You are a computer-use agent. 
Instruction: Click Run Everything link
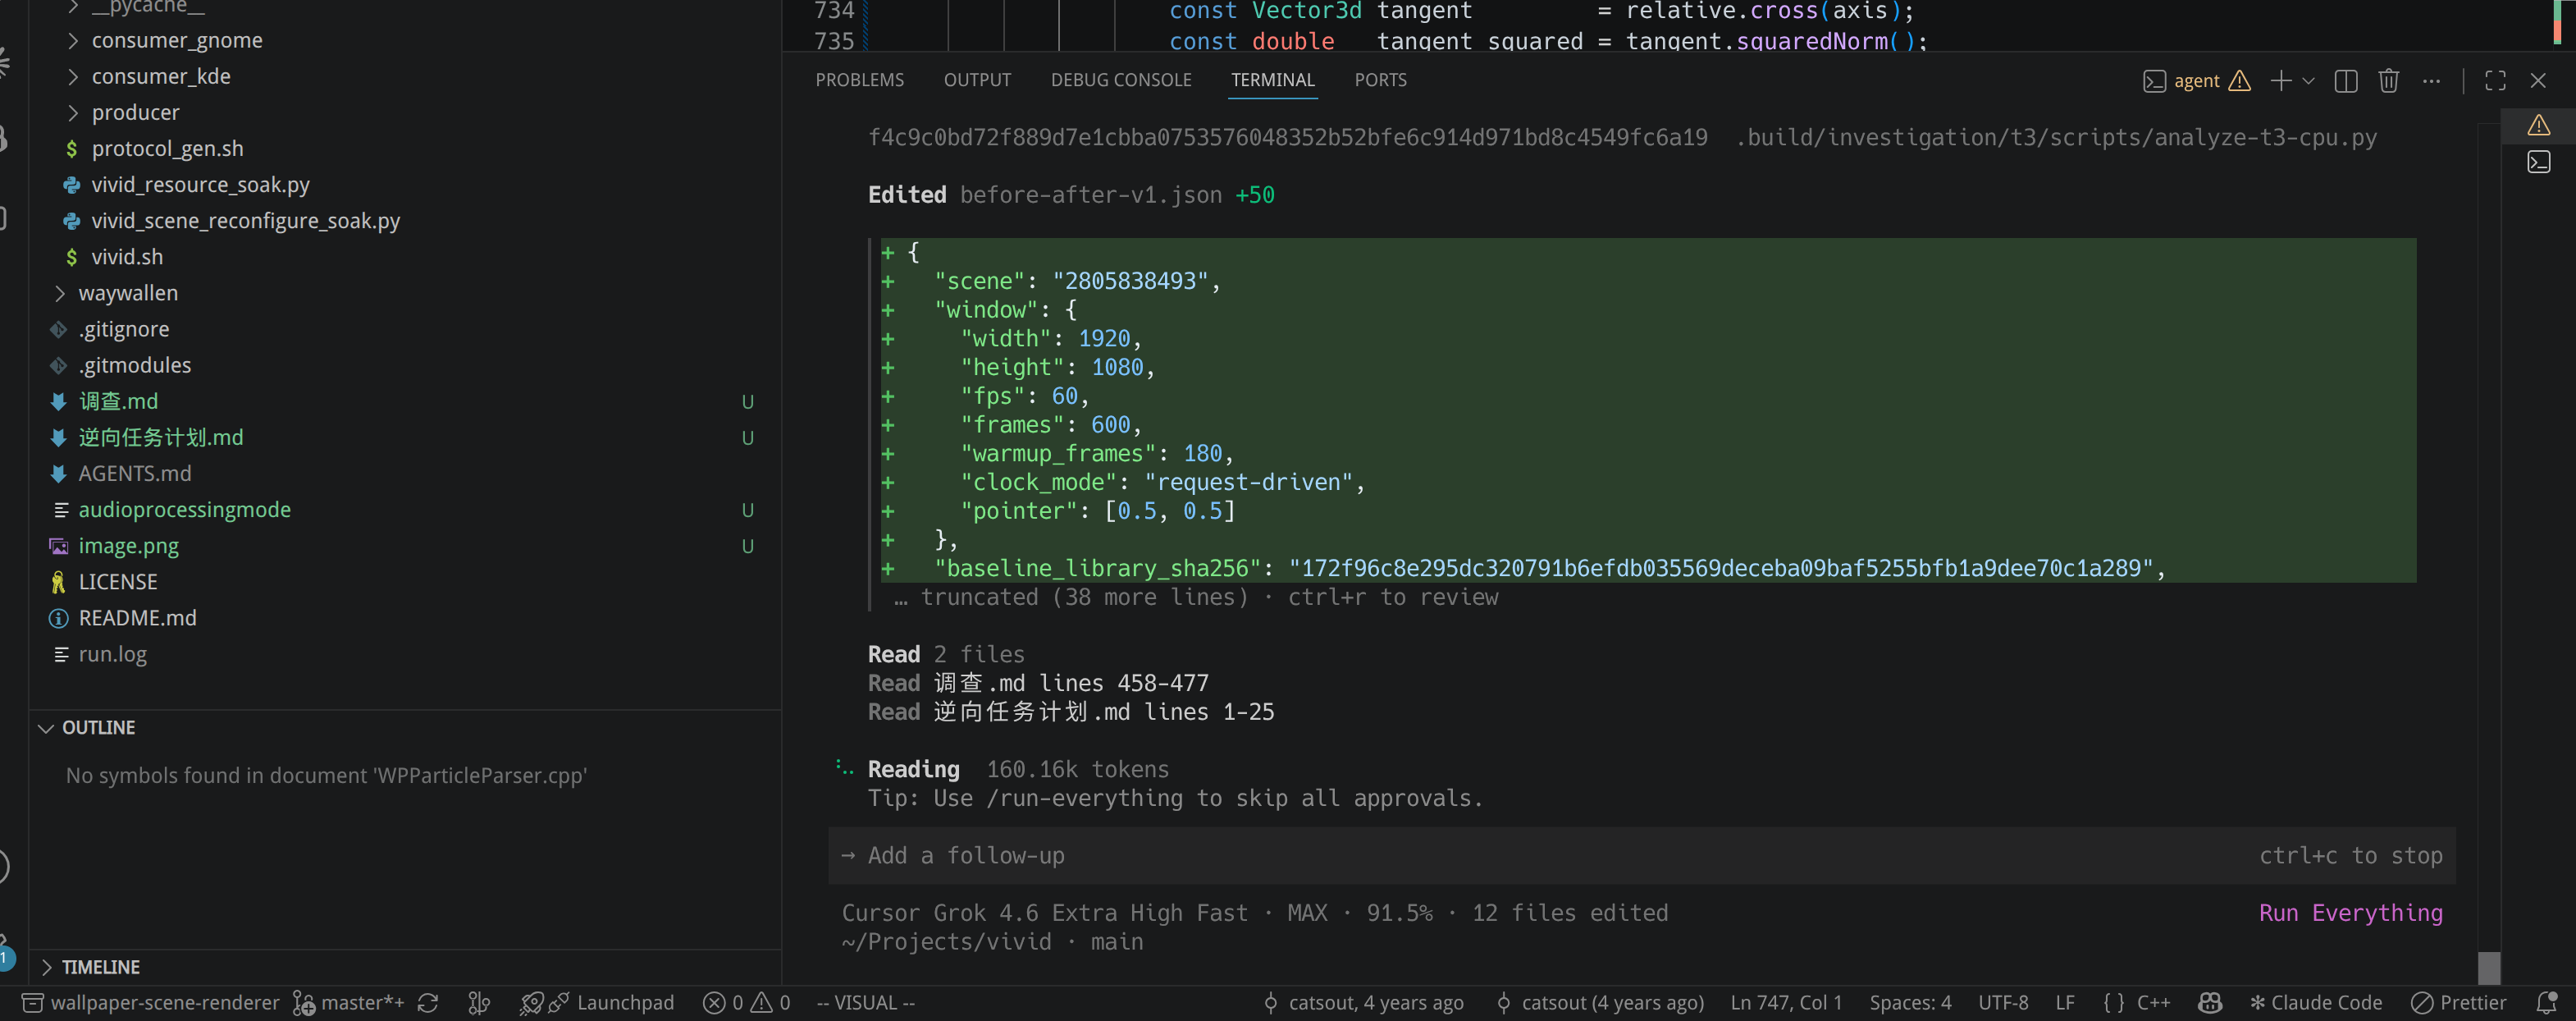coord(2350,913)
